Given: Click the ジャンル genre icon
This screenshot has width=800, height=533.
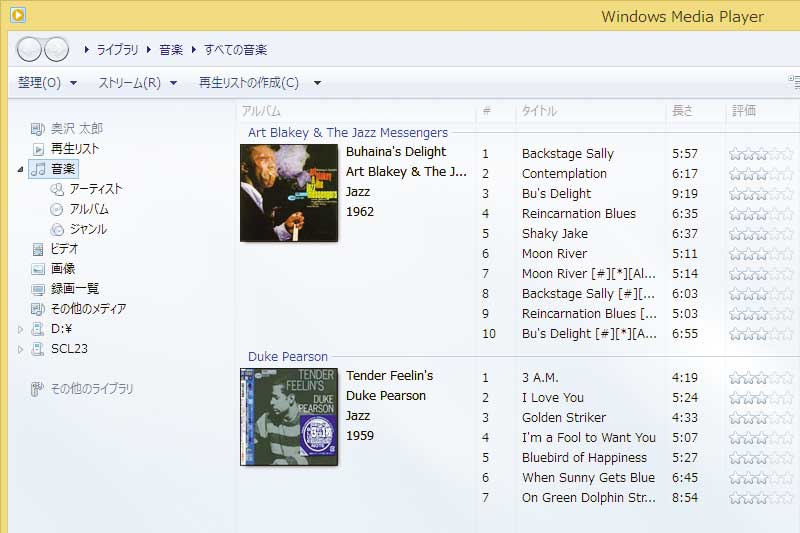Looking at the screenshot, I should 57,229.
